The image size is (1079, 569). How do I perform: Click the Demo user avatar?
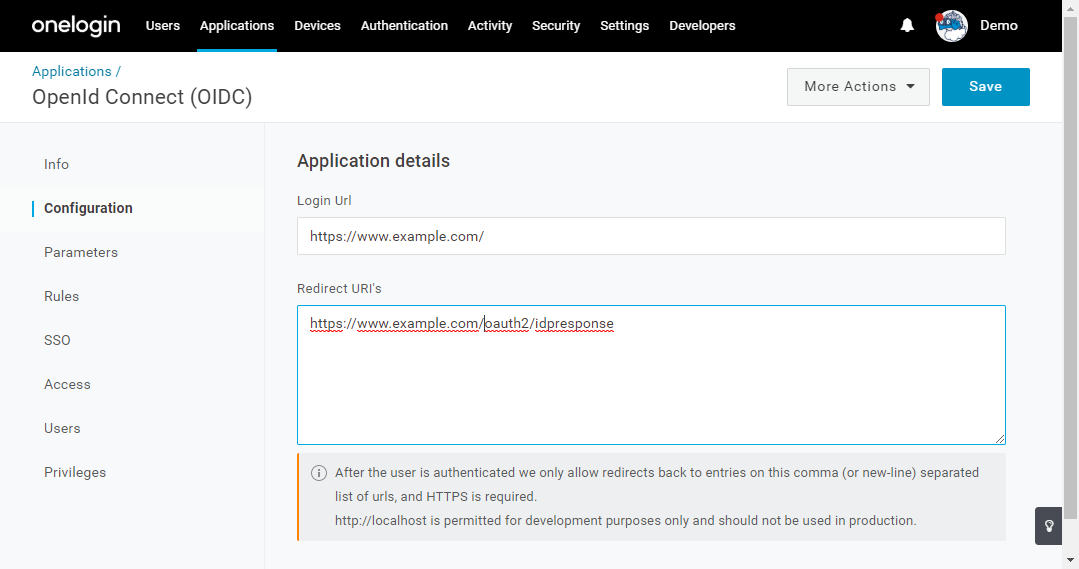952,26
